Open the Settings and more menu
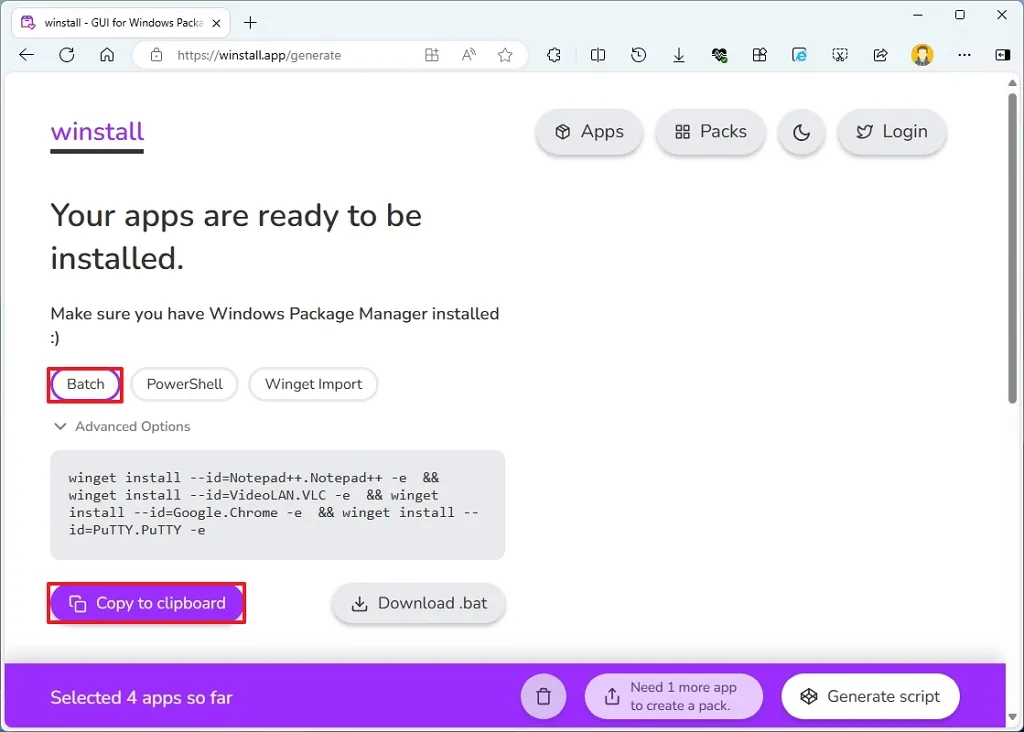 pos(962,55)
